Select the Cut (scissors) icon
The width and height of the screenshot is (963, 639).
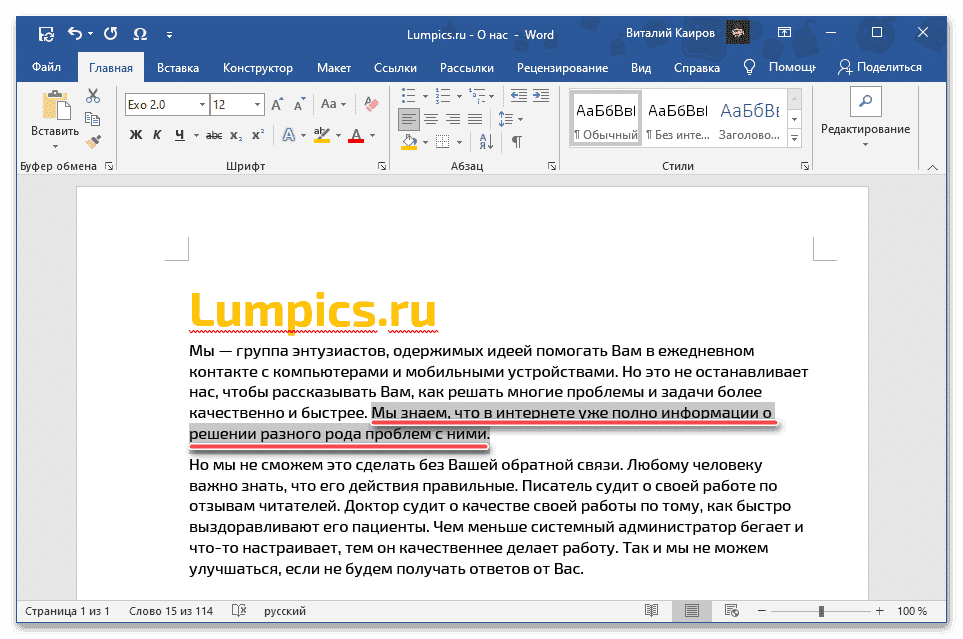point(93,96)
